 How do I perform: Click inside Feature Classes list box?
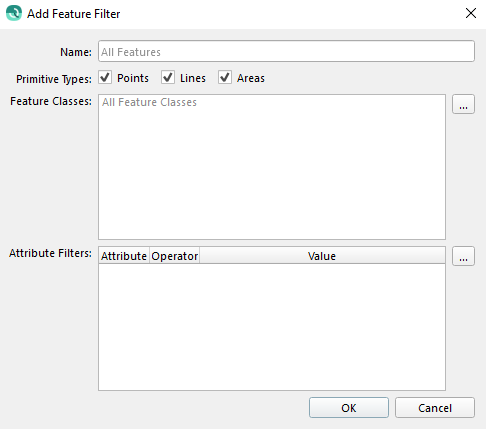tap(272, 167)
